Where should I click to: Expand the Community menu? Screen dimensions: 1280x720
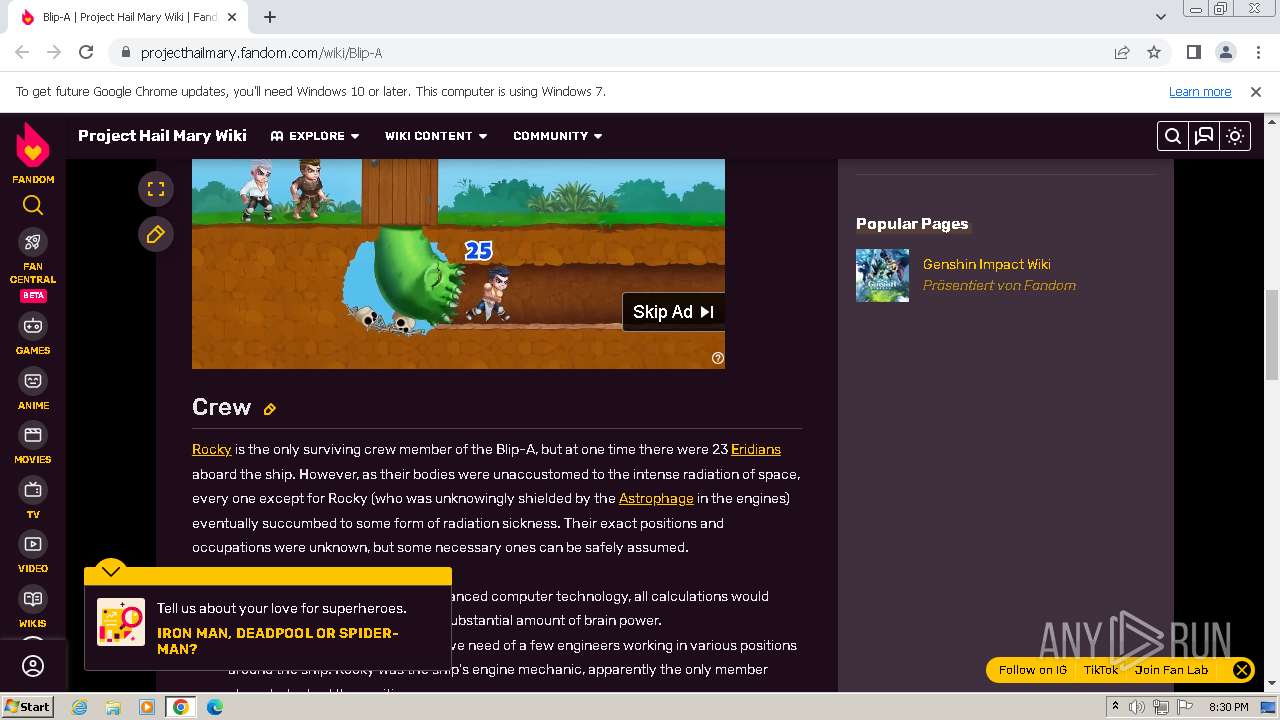coord(558,136)
